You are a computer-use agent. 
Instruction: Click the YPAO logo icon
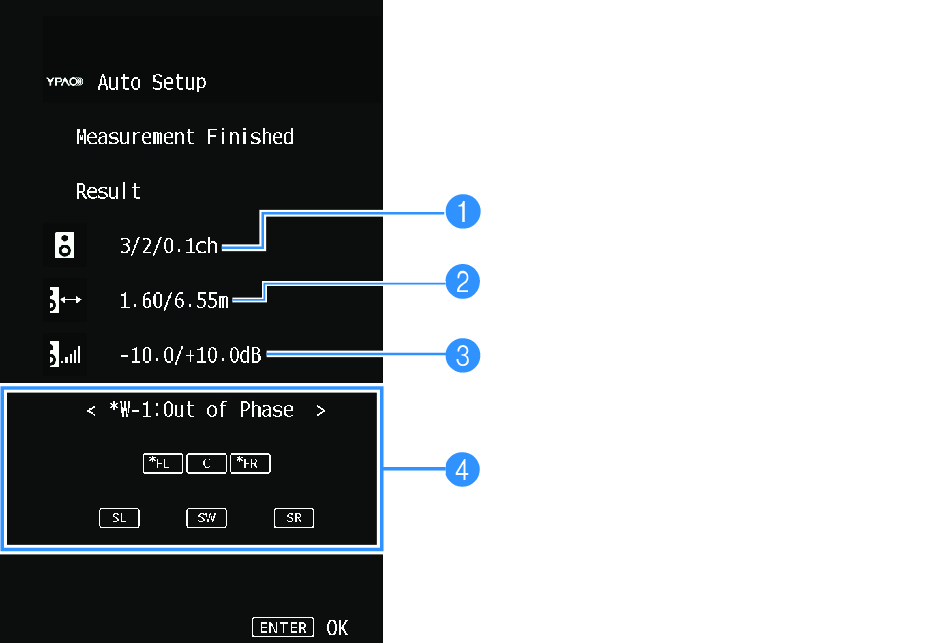pos(67,83)
